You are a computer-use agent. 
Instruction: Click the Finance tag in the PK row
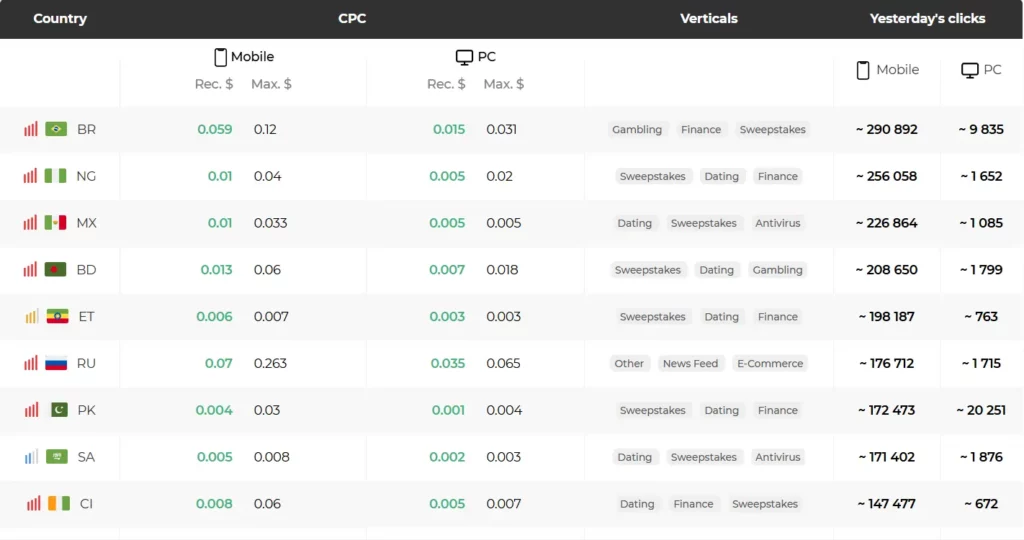coord(778,410)
